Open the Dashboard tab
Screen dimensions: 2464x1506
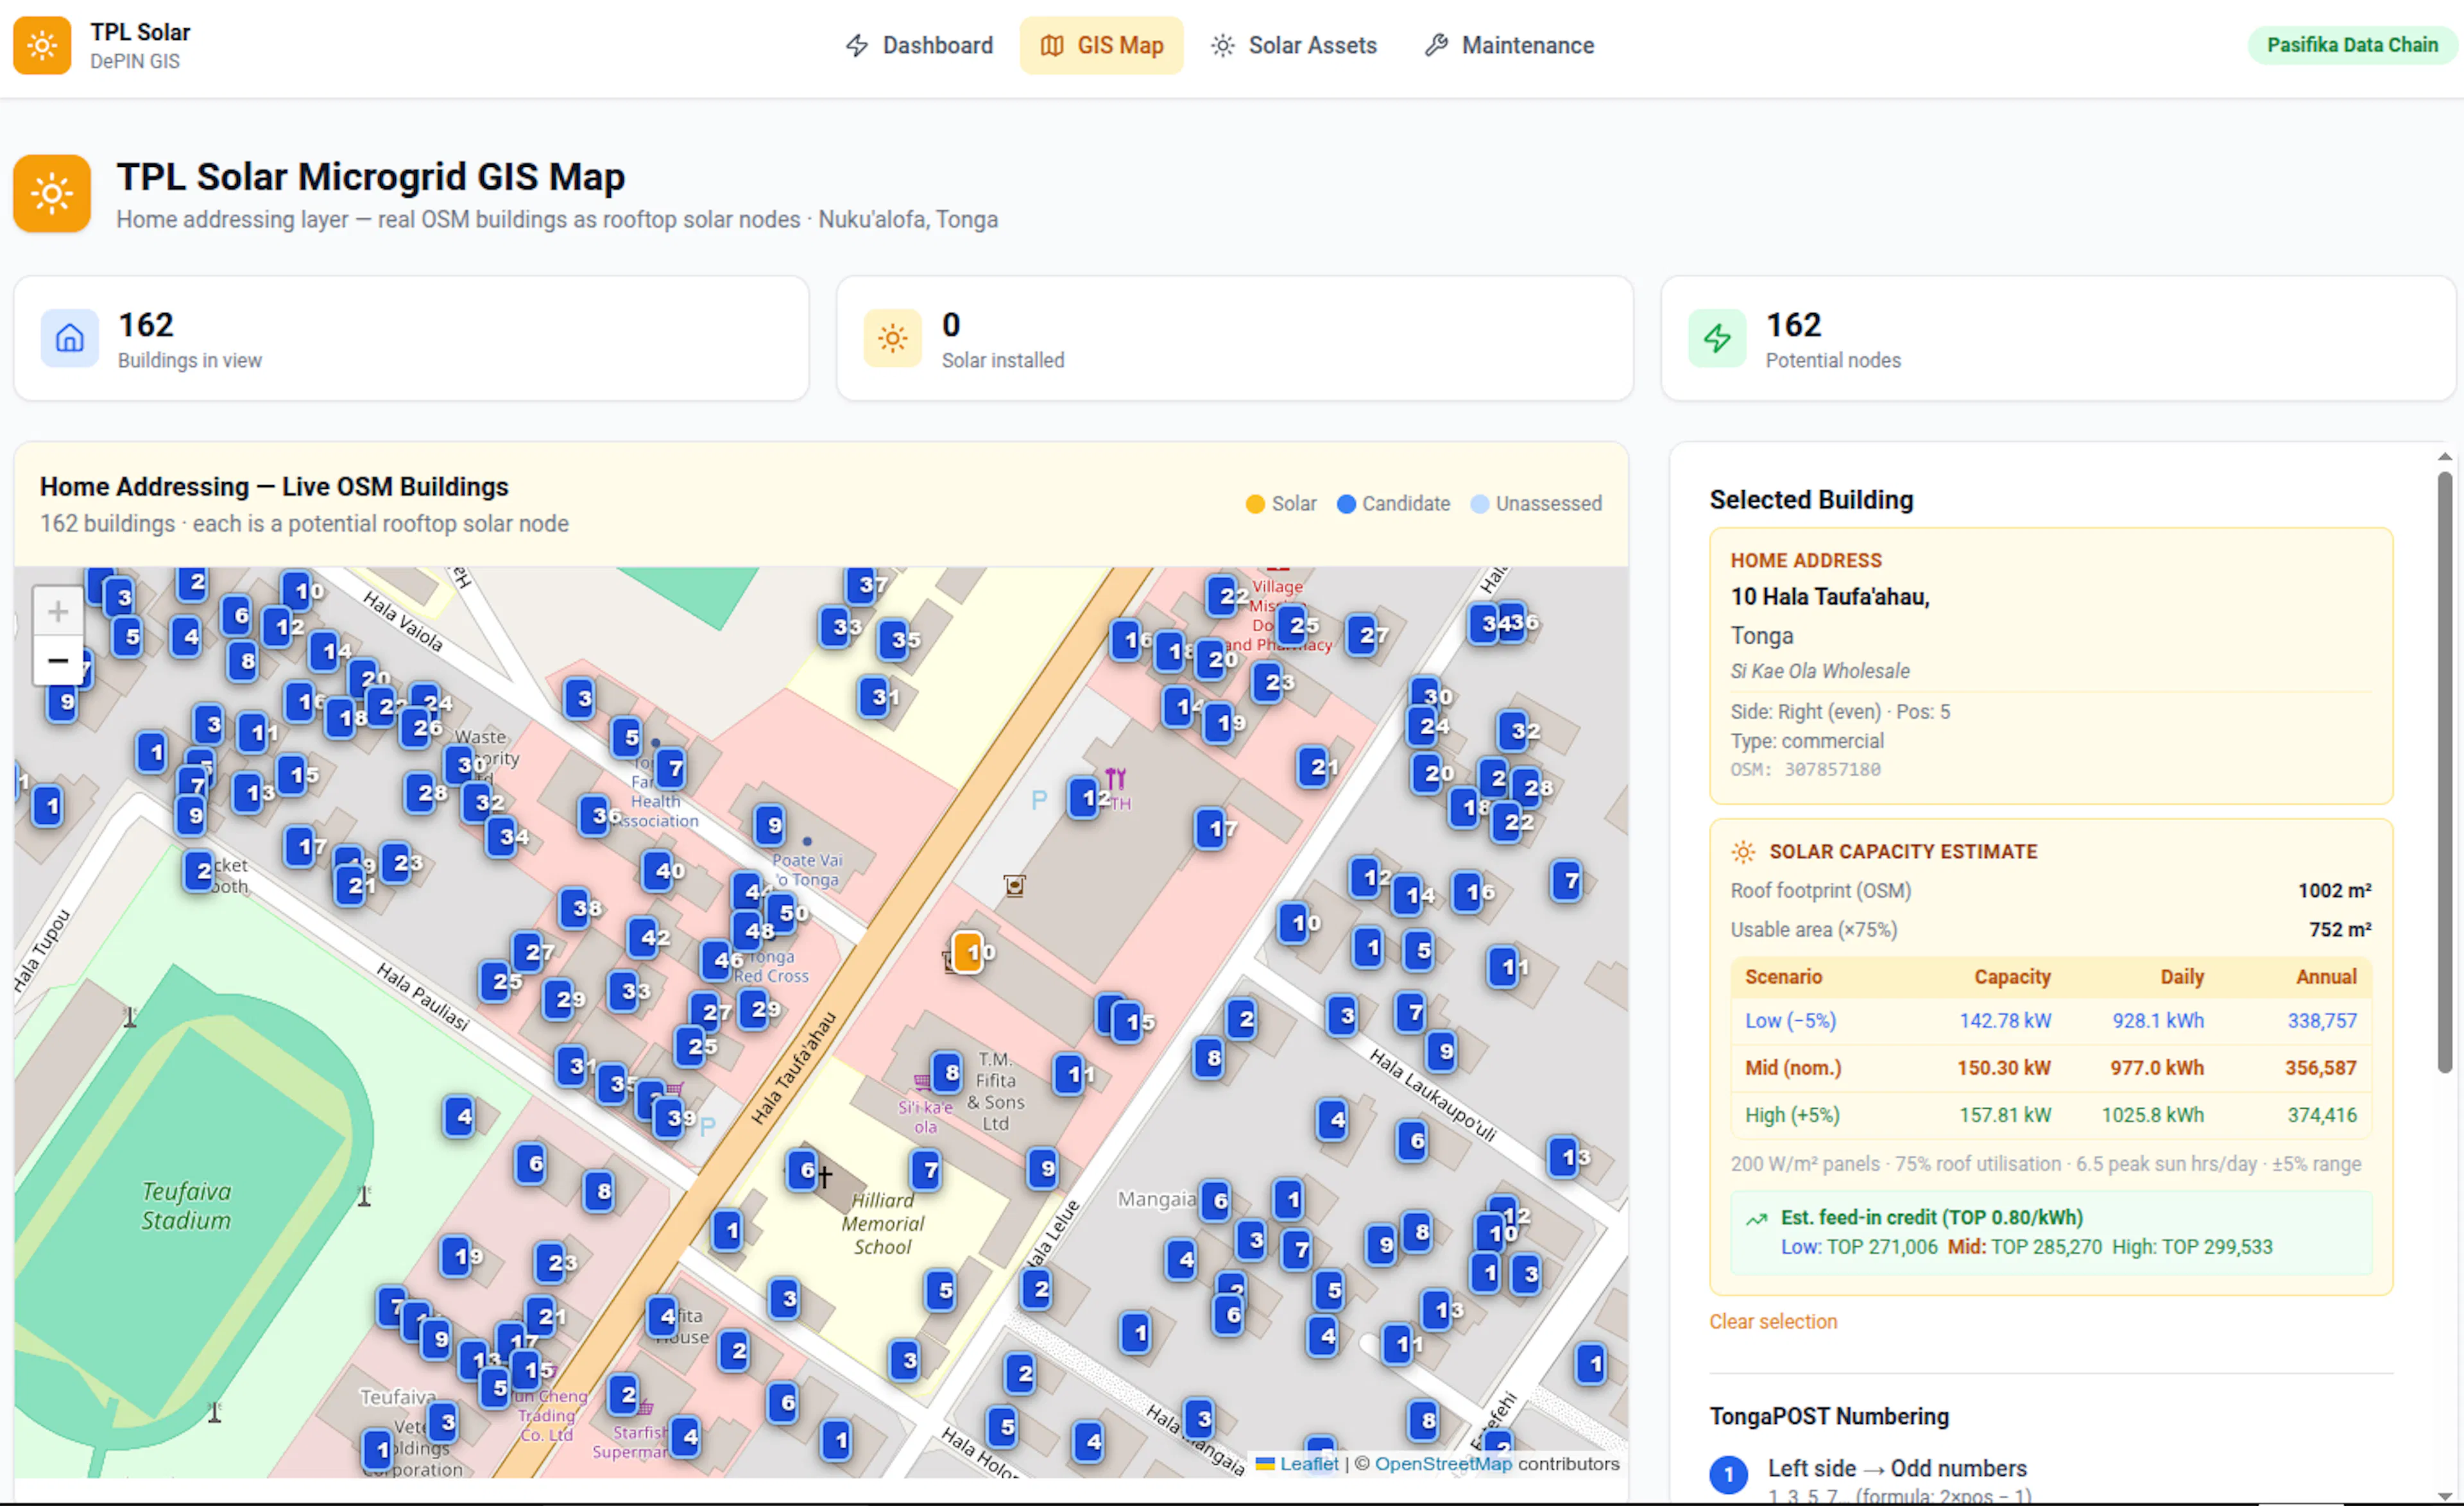(x=919, y=45)
